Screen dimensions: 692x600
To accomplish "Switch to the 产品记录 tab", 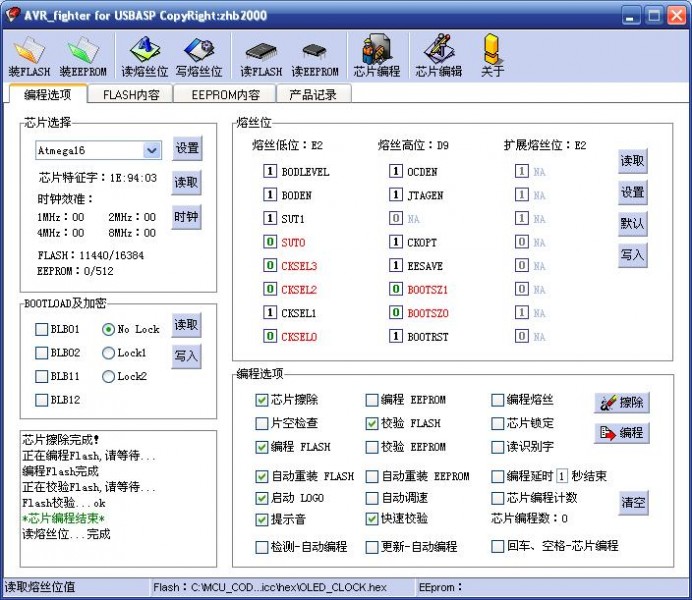I will coord(313,95).
